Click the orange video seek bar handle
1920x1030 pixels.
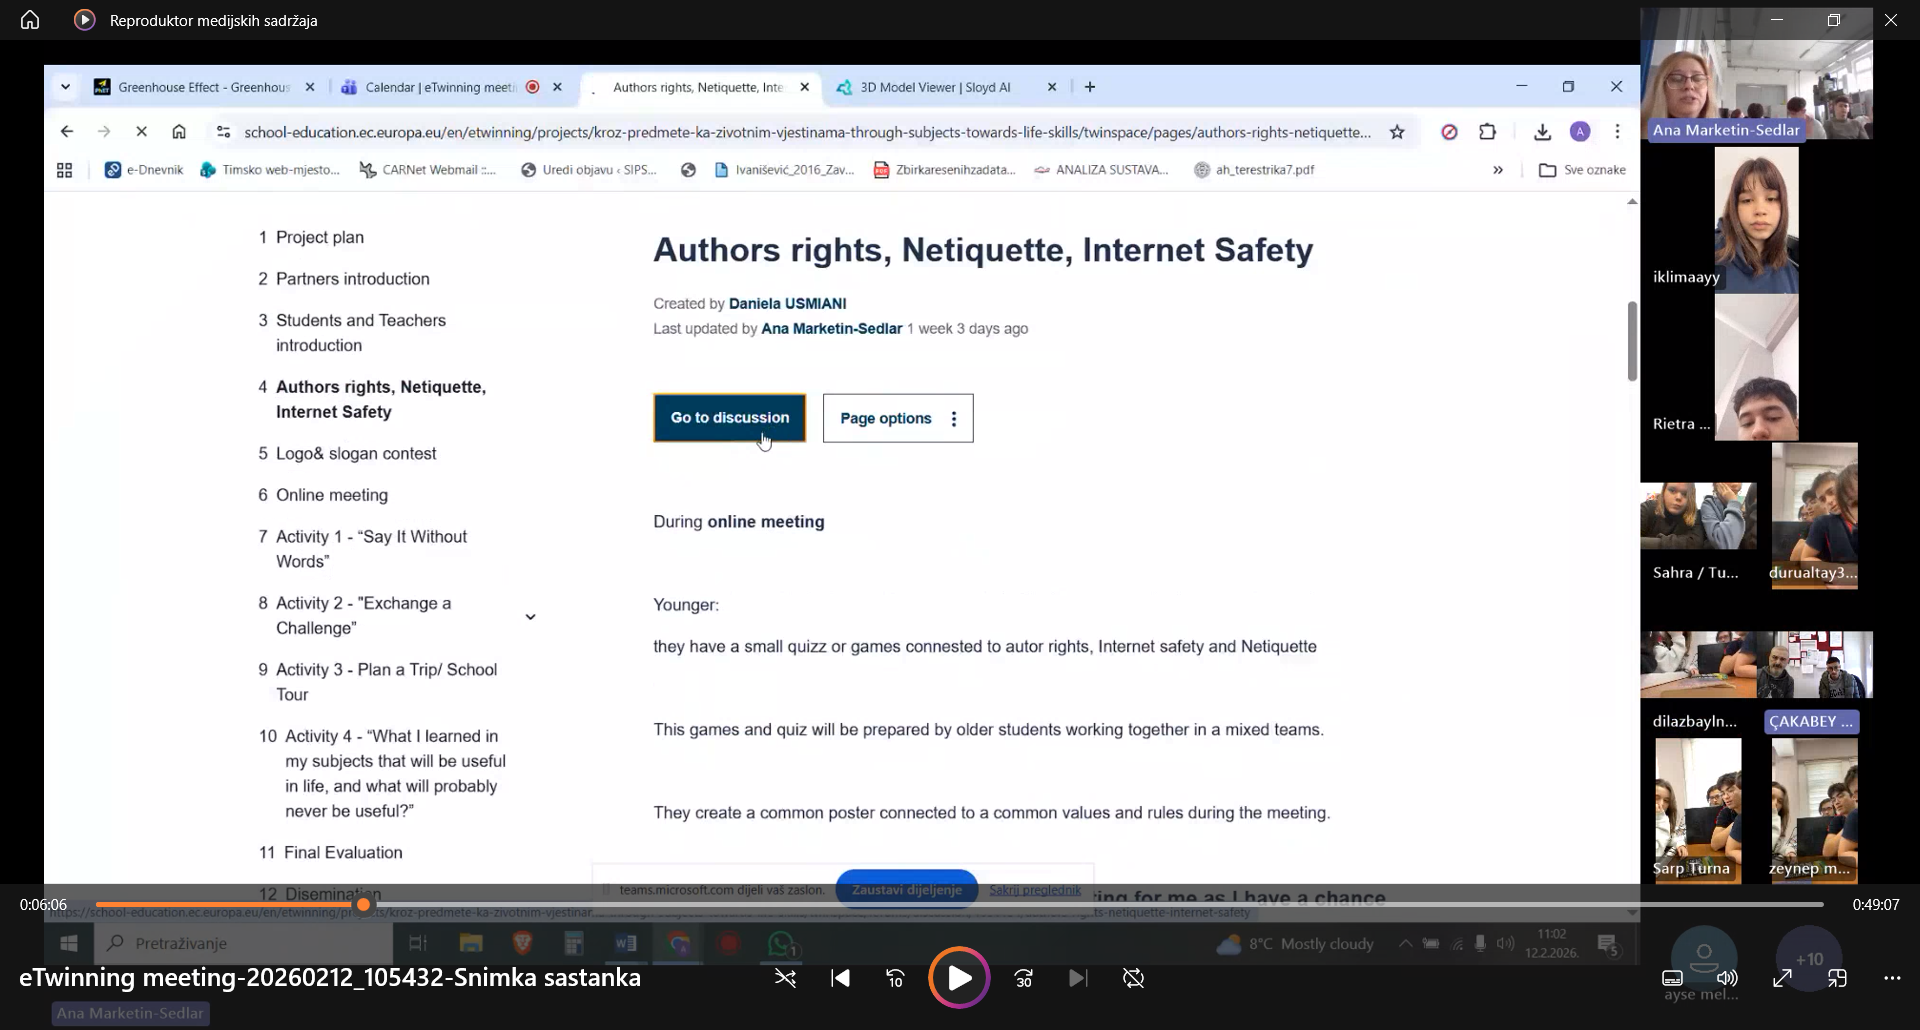pos(364,905)
